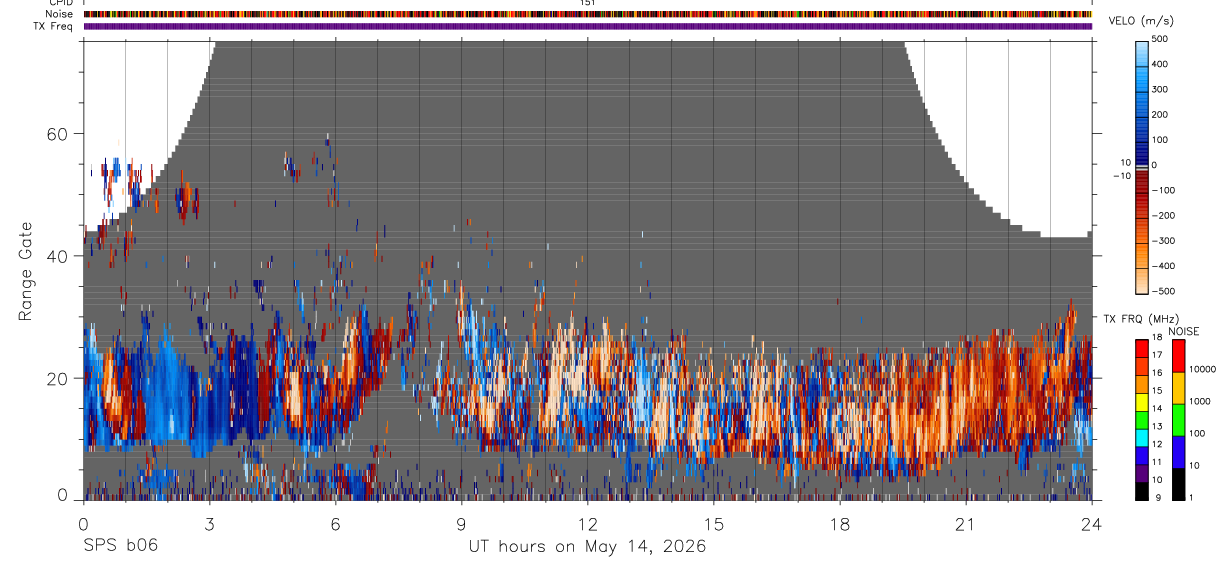
Task: Select the red 17–18 MHz TX FRQ swatch
Action: click(1142, 348)
